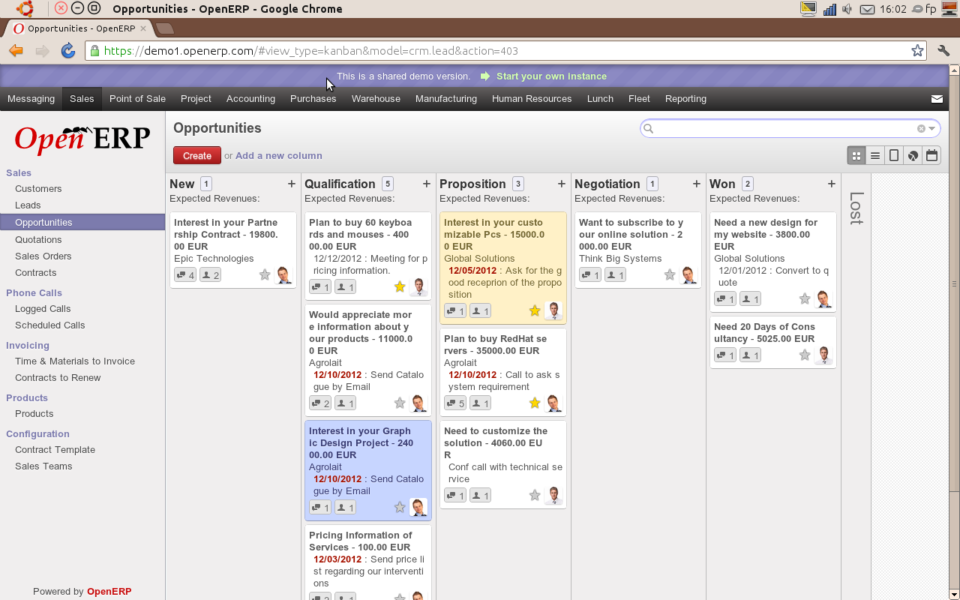Click user avatar on online solution card
This screenshot has width=960, height=600.
(x=689, y=275)
